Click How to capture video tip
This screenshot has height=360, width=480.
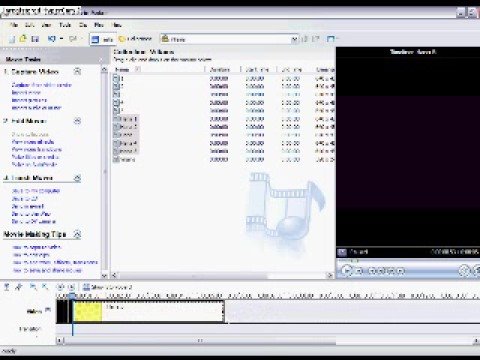click(37, 247)
